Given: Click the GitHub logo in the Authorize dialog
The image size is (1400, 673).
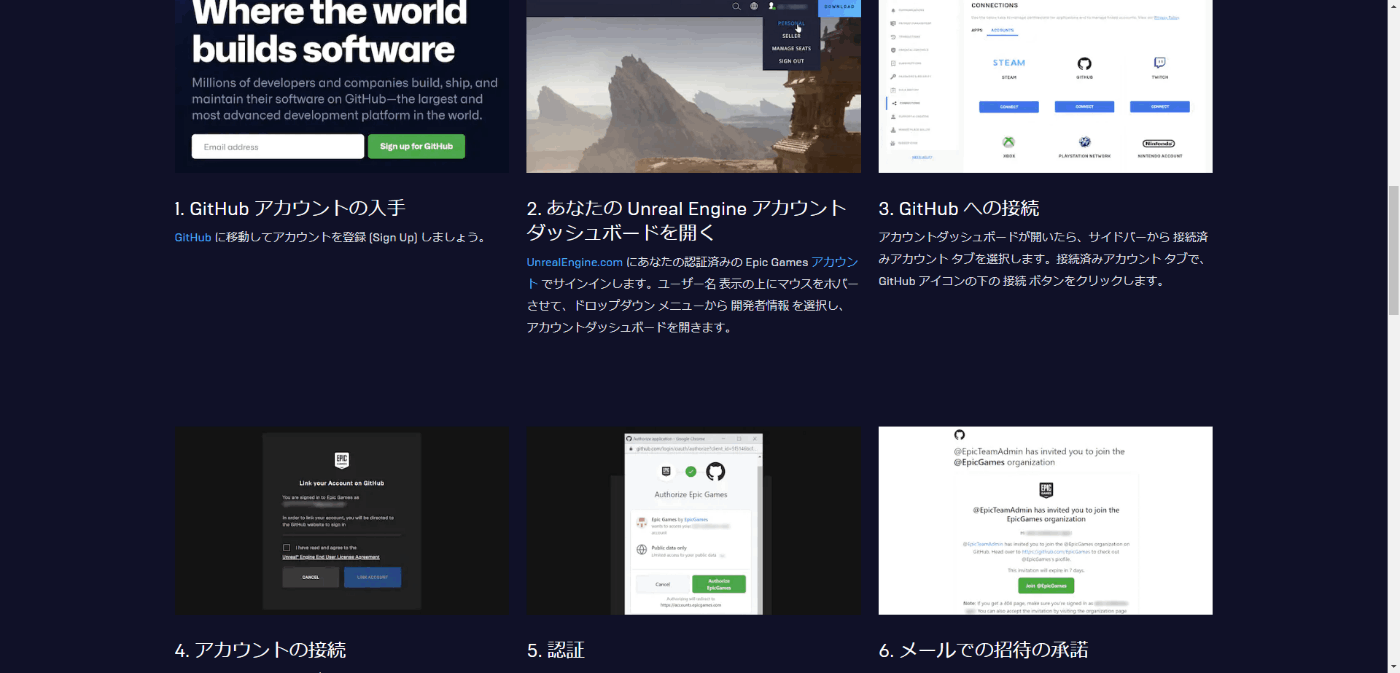Looking at the screenshot, I should tap(715, 471).
